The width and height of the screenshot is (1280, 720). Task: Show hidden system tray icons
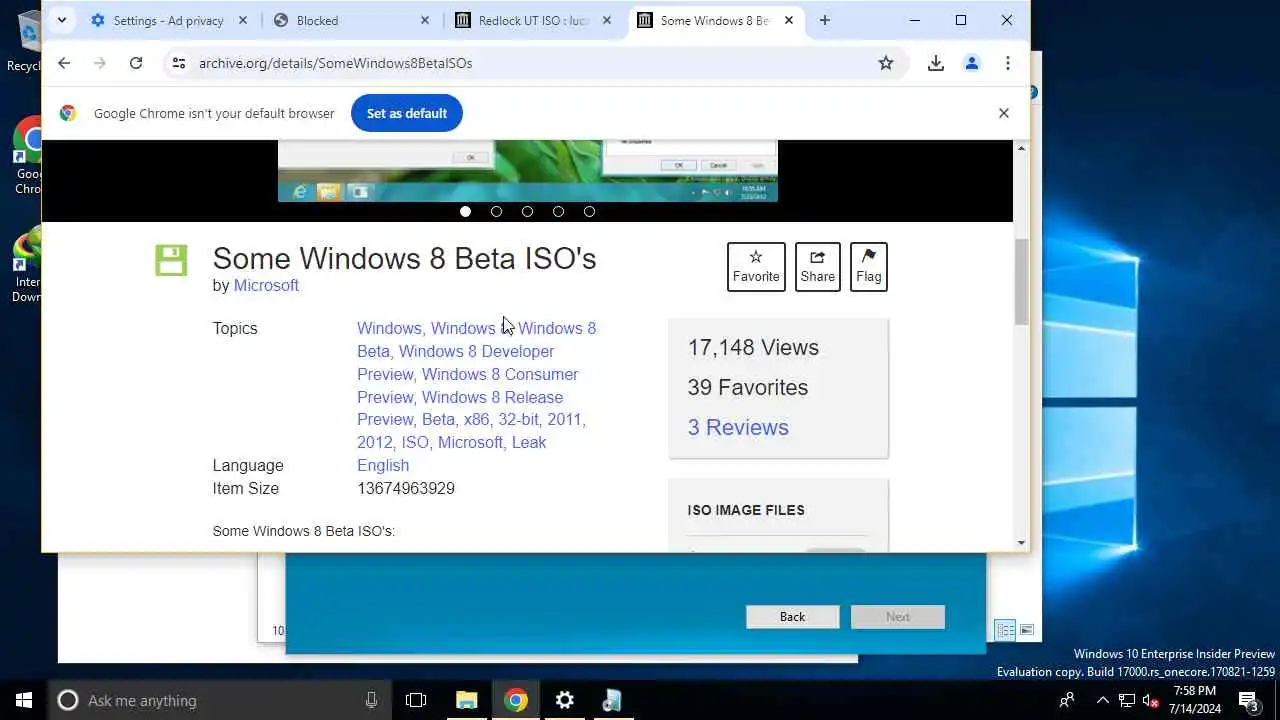[x=1102, y=700]
